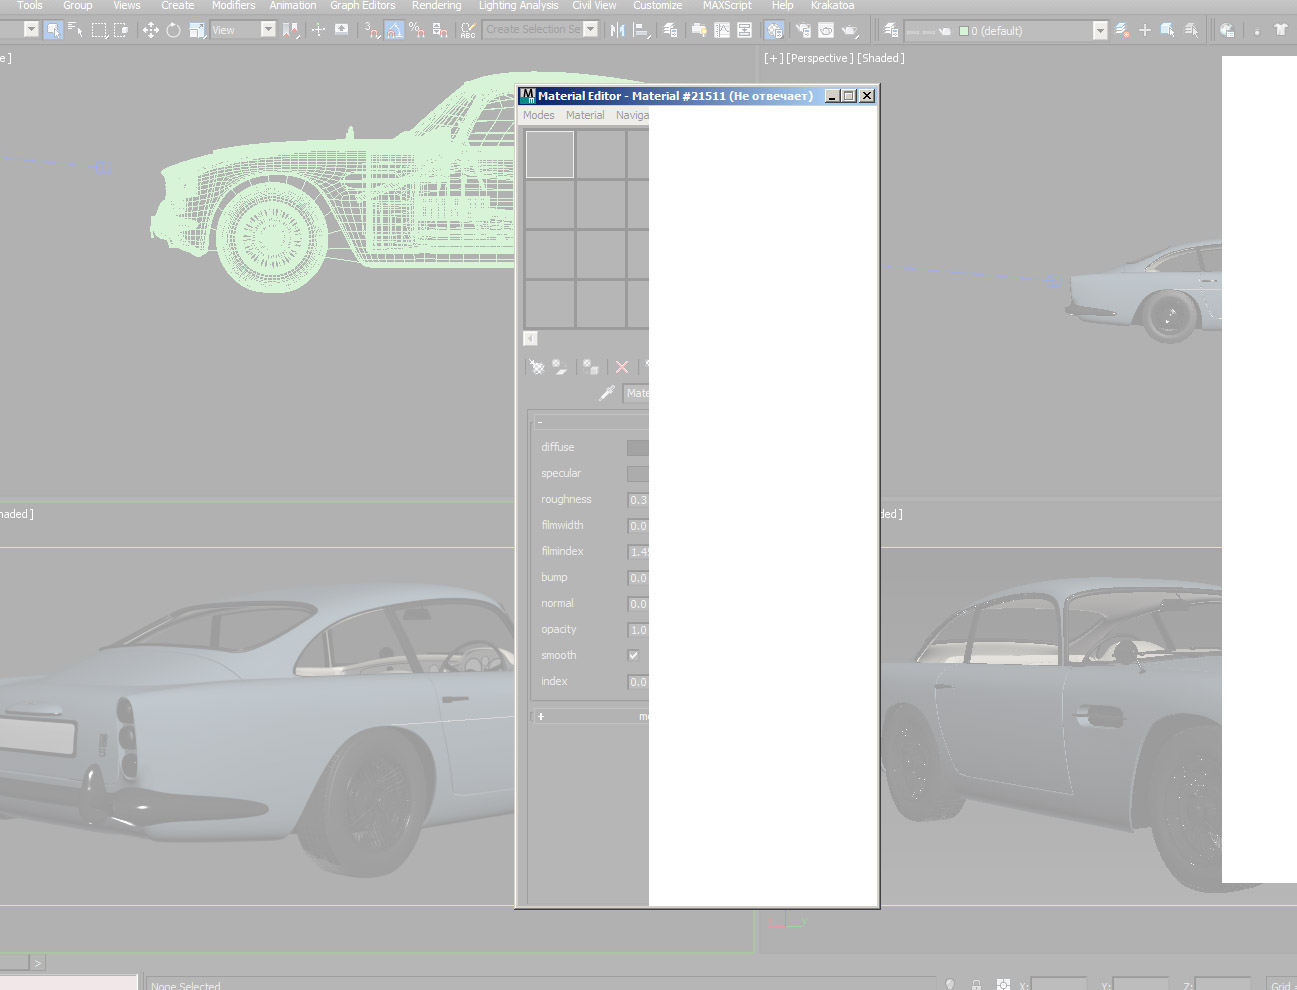
Task: Select the Move transform tool
Action: pos(150,30)
